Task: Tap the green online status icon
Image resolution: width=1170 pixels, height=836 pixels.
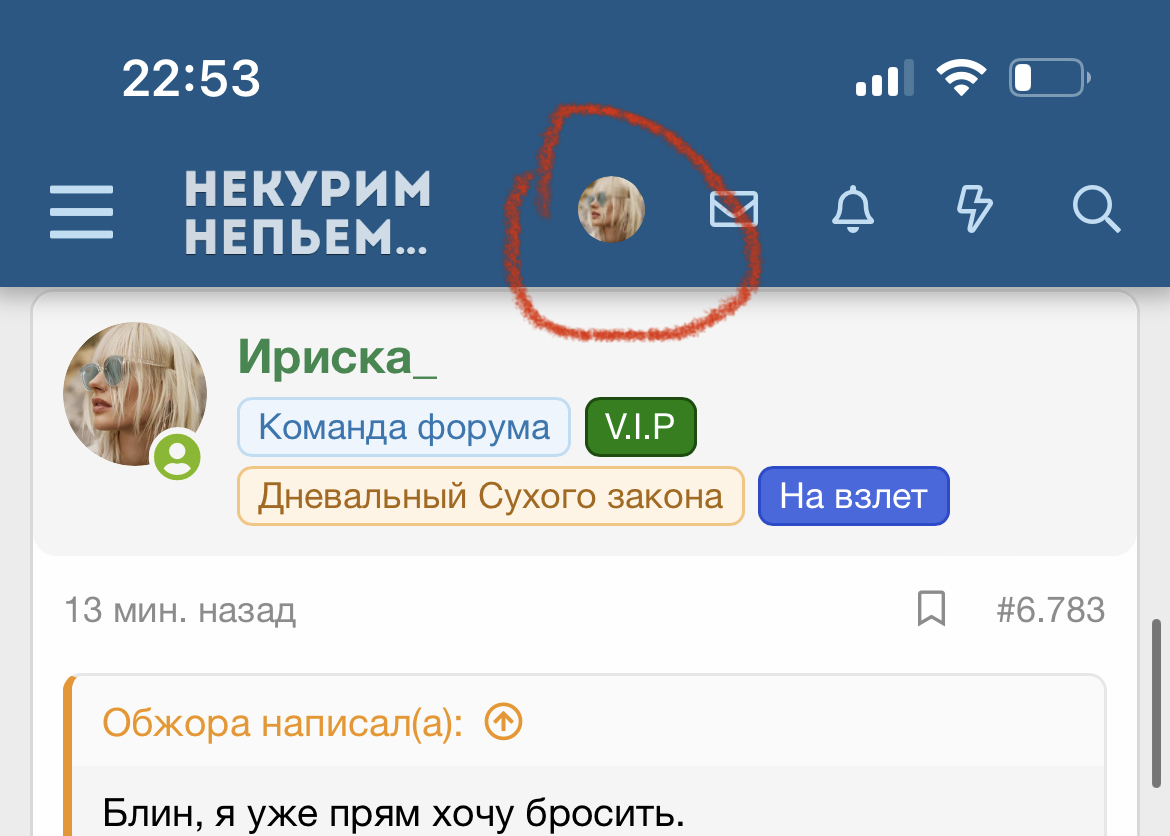Action: click(x=178, y=456)
